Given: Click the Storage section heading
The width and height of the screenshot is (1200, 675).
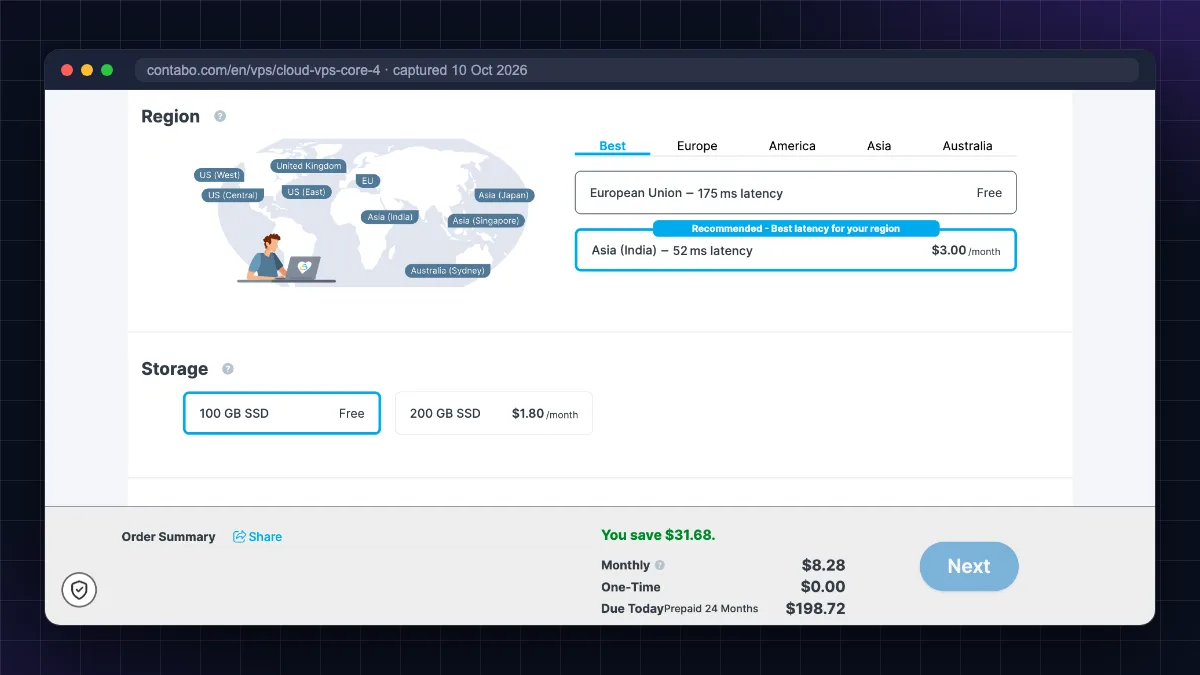Looking at the screenshot, I should [174, 369].
